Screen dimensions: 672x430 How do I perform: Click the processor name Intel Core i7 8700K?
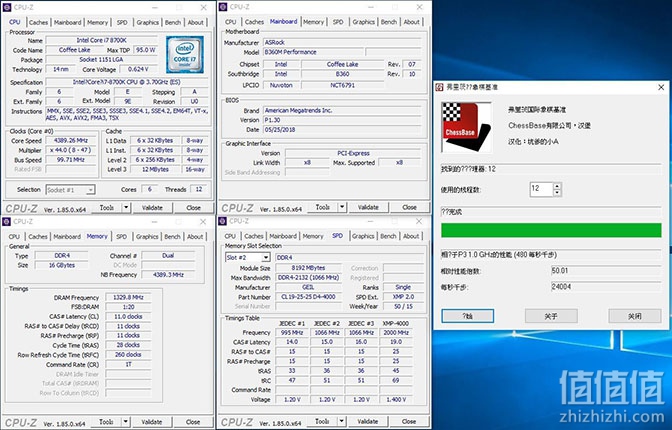102,40
